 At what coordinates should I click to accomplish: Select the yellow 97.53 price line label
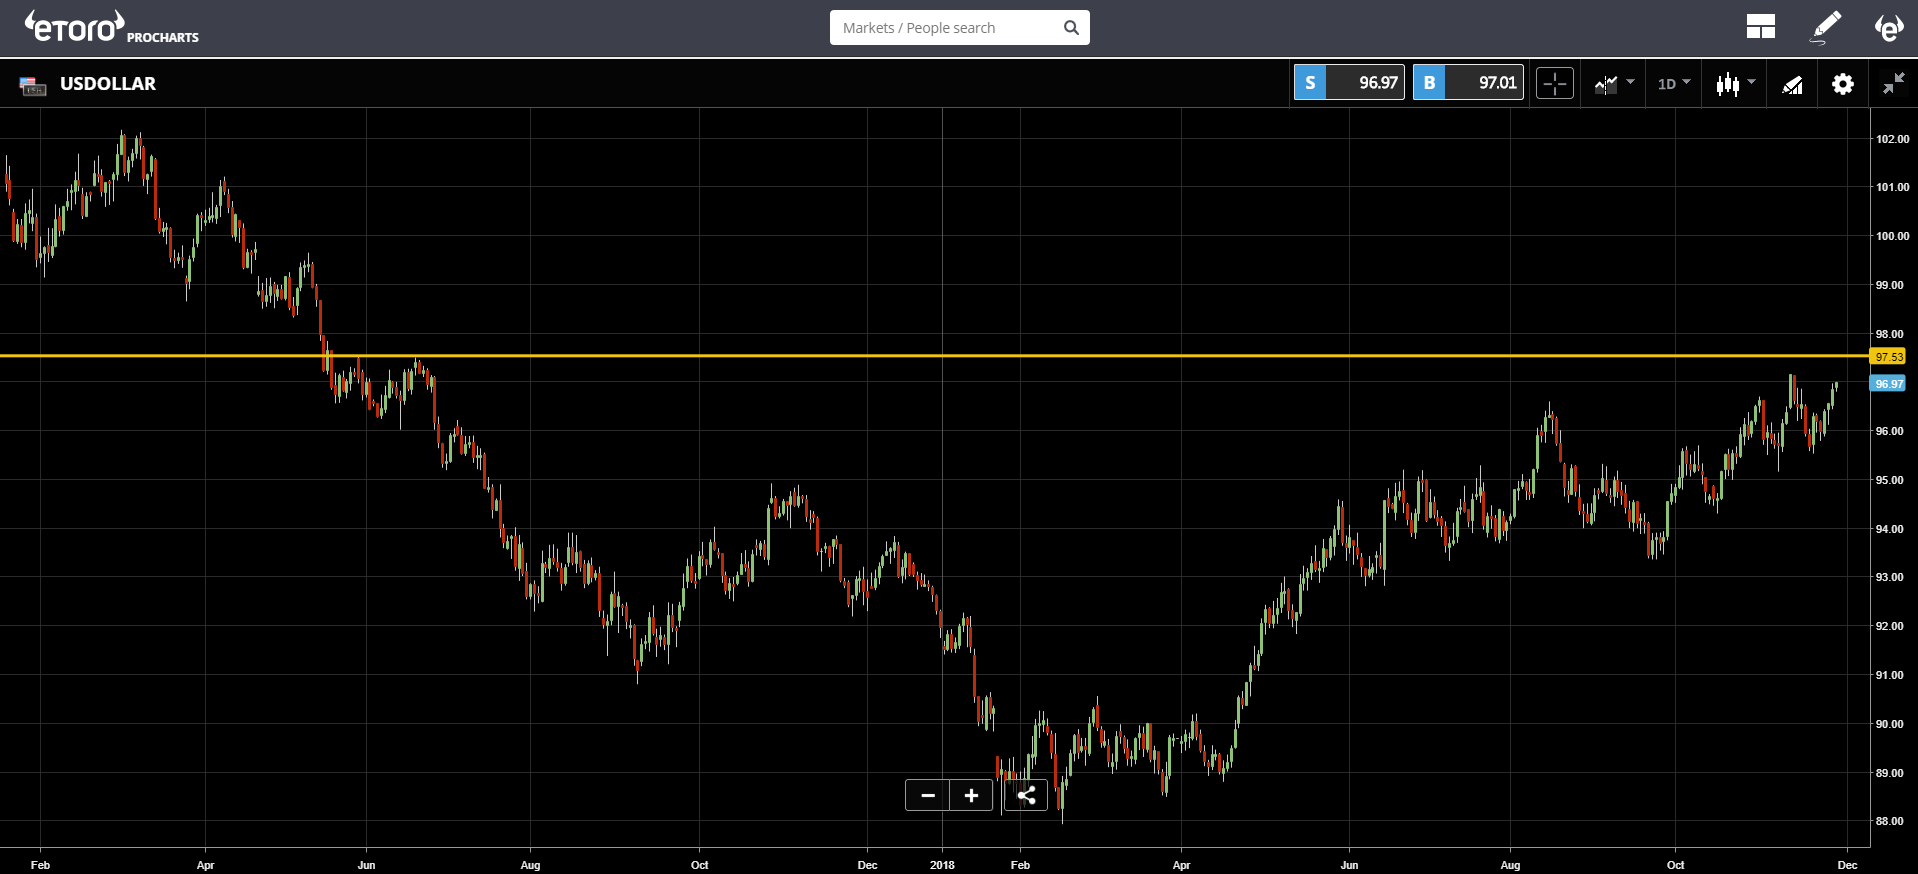(x=1888, y=357)
